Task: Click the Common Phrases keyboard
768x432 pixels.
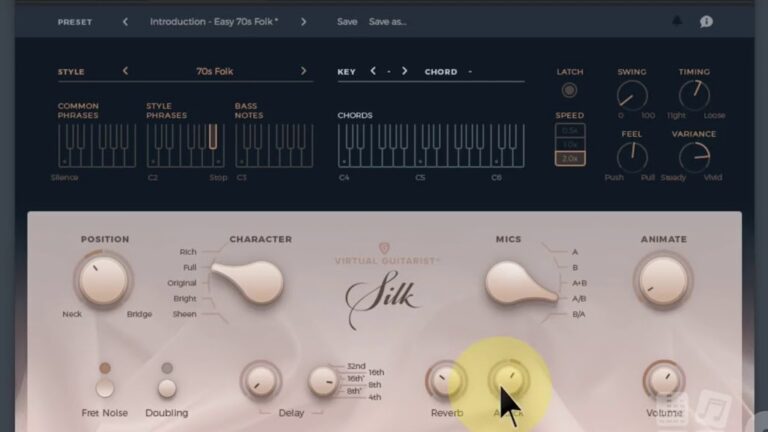Action: [x=97, y=145]
